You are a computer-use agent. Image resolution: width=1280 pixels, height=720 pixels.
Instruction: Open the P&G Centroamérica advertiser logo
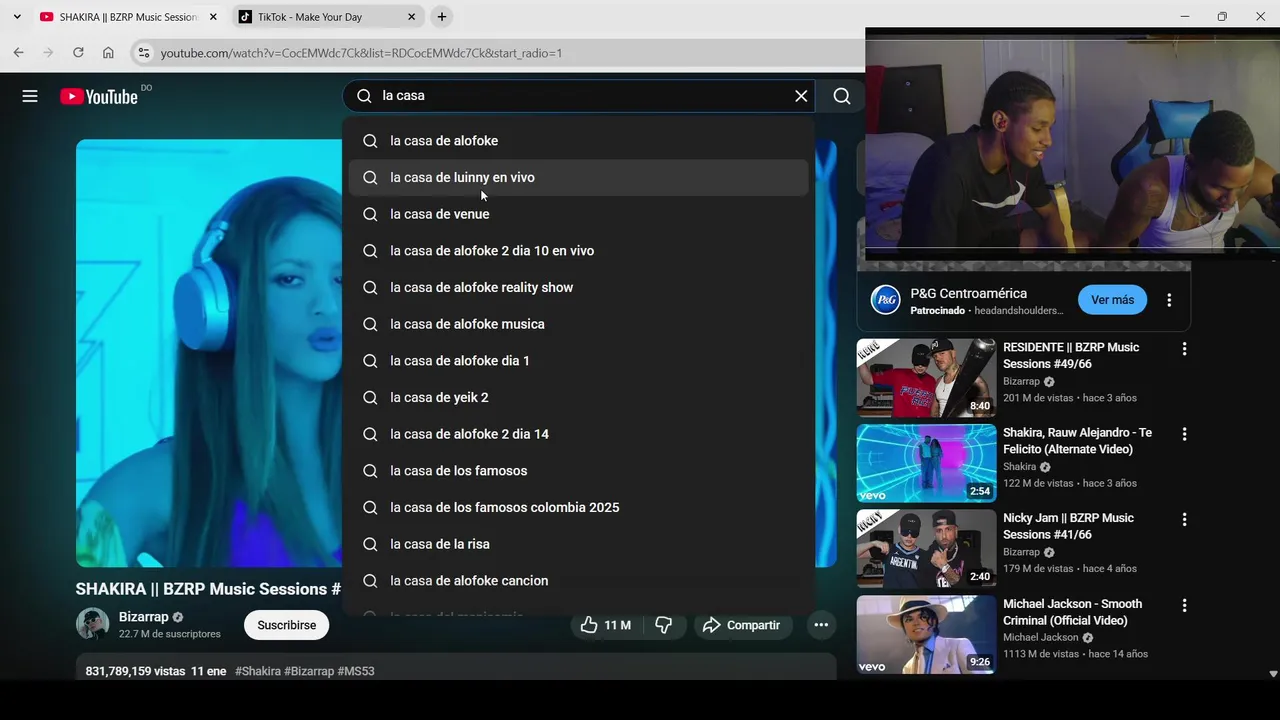[885, 300]
